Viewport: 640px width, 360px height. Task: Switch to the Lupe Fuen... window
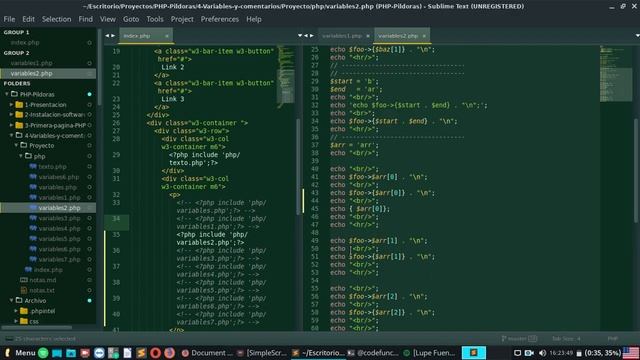click(429, 353)
